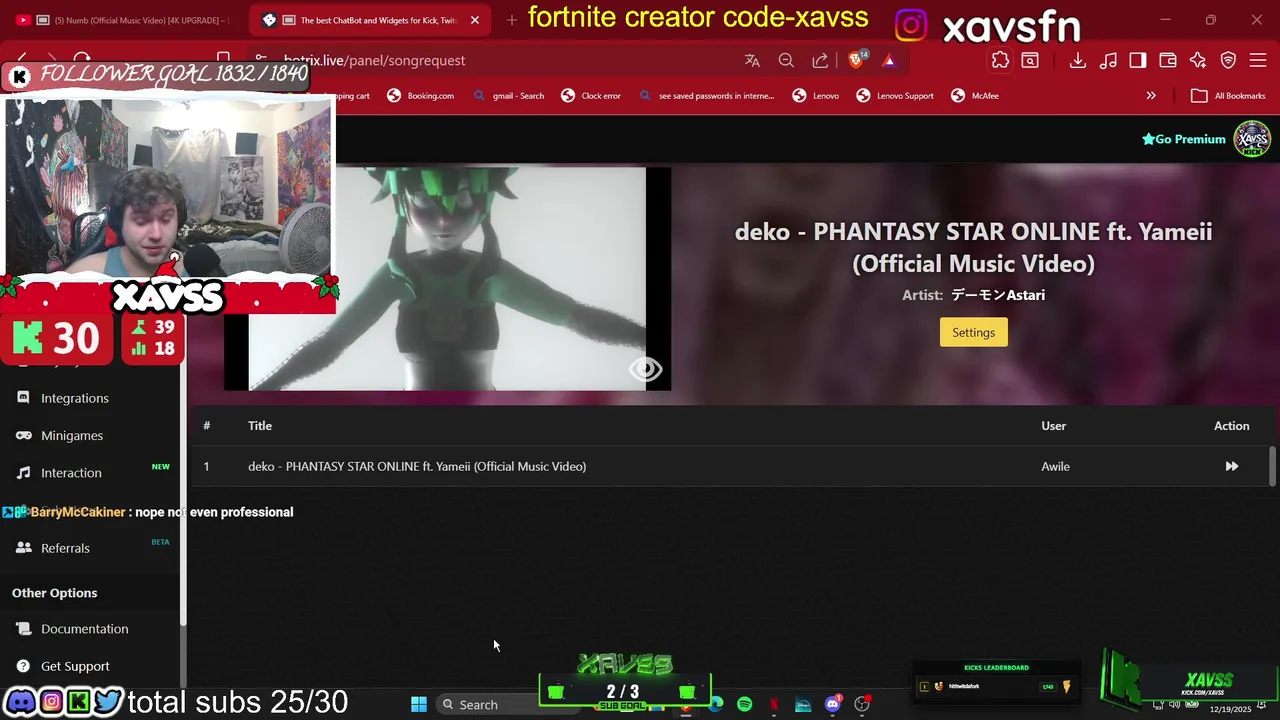The image size is (1280, 720).
Task: Click the Action column header
Action: point(1231,426)
